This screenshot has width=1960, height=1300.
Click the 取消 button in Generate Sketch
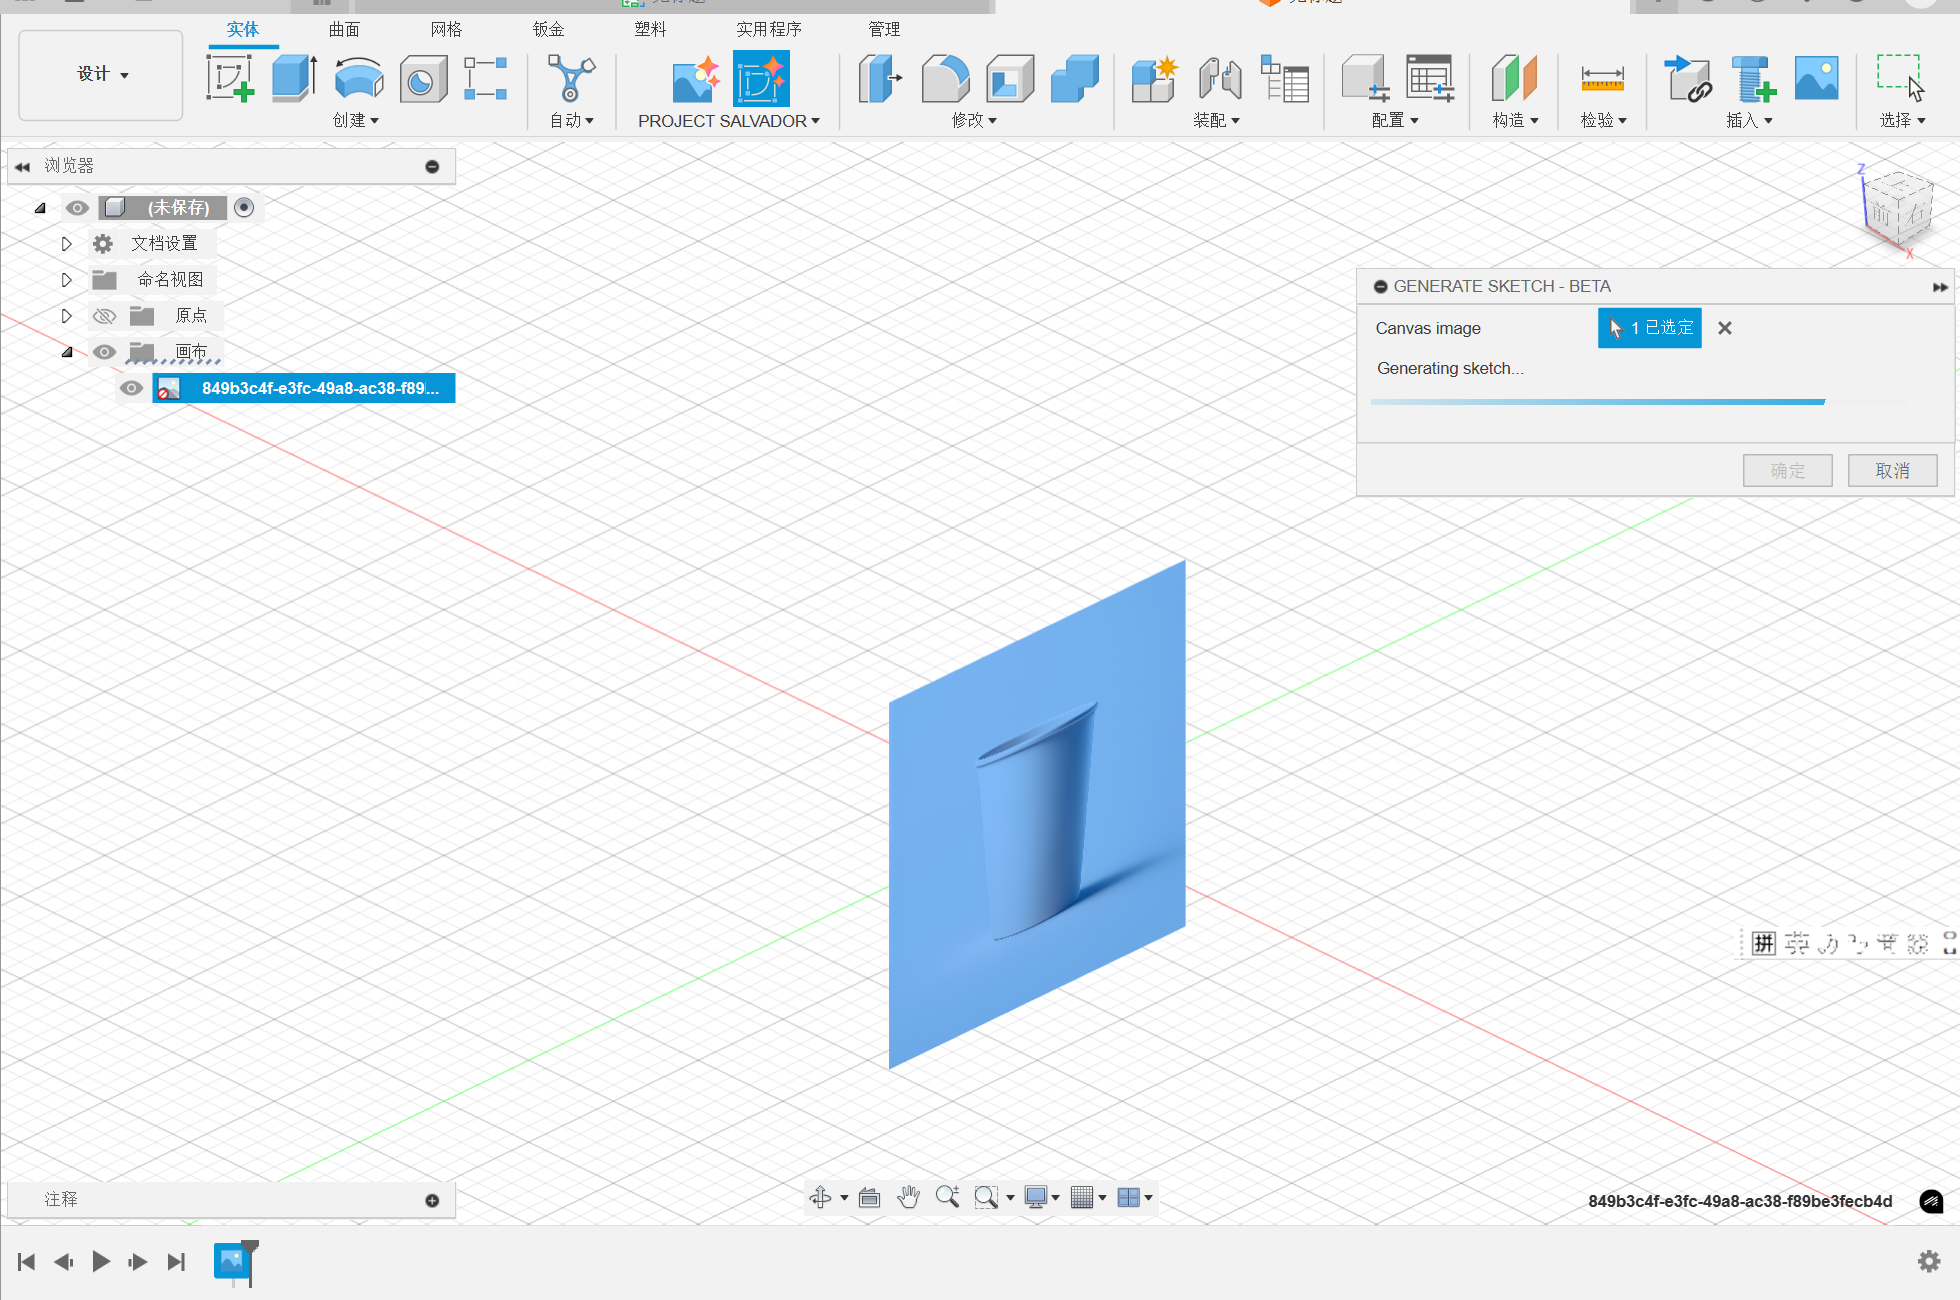tap(1892, 471)
